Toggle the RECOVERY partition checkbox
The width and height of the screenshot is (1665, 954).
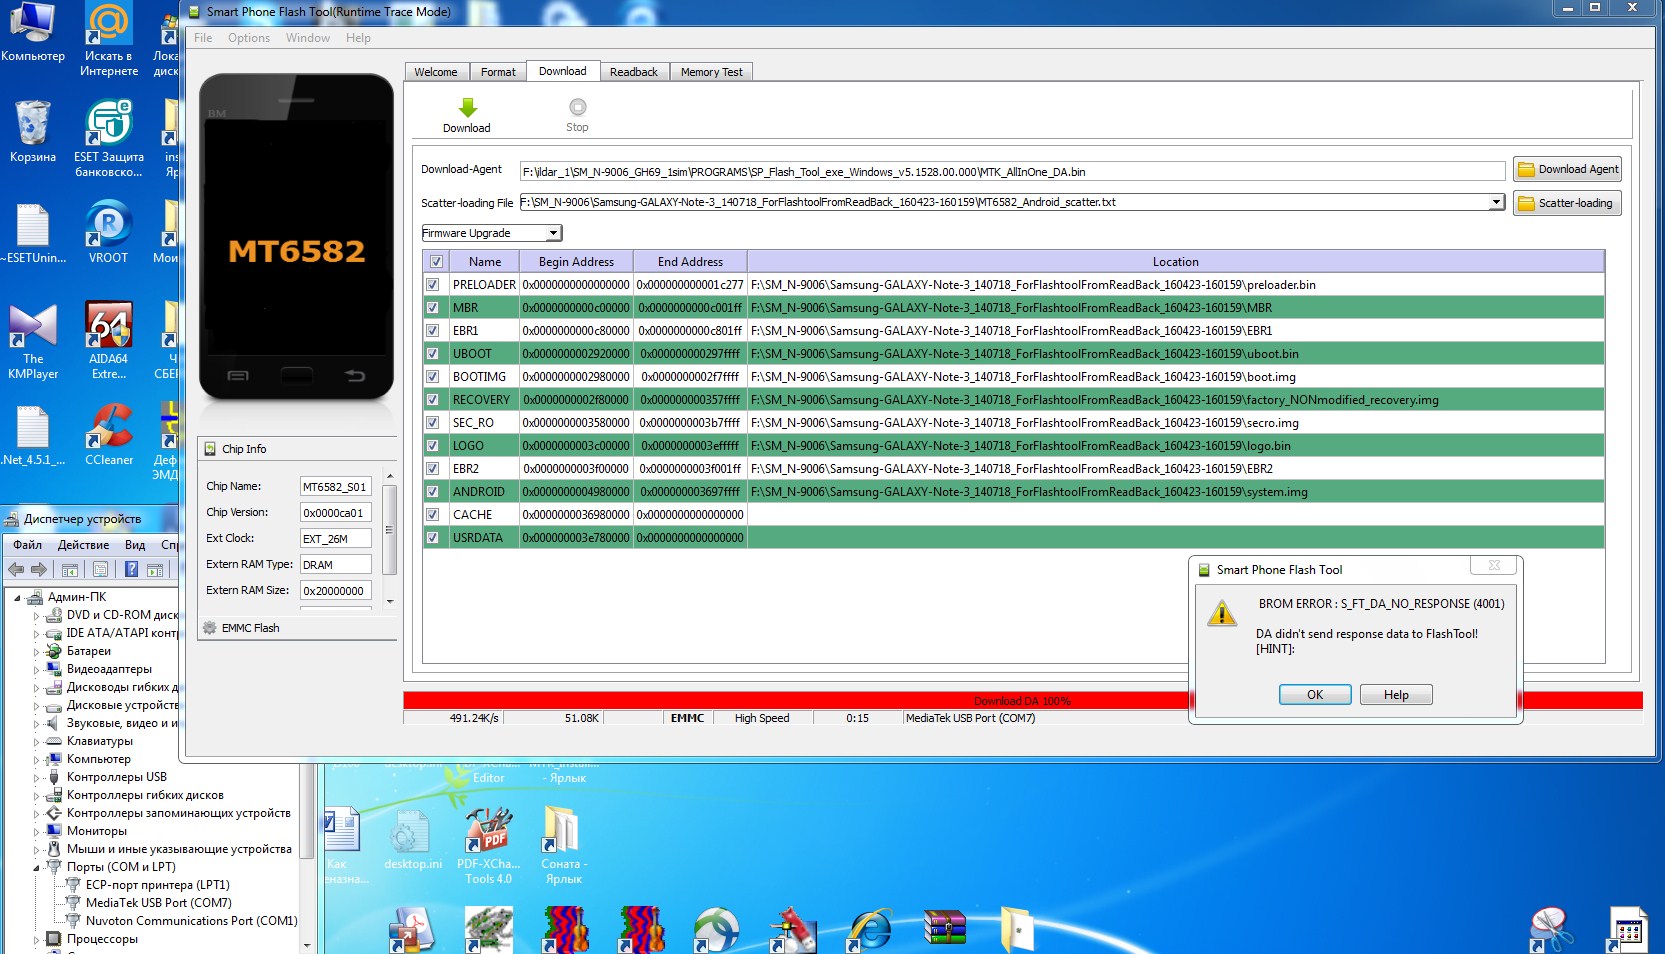(433, 400)
